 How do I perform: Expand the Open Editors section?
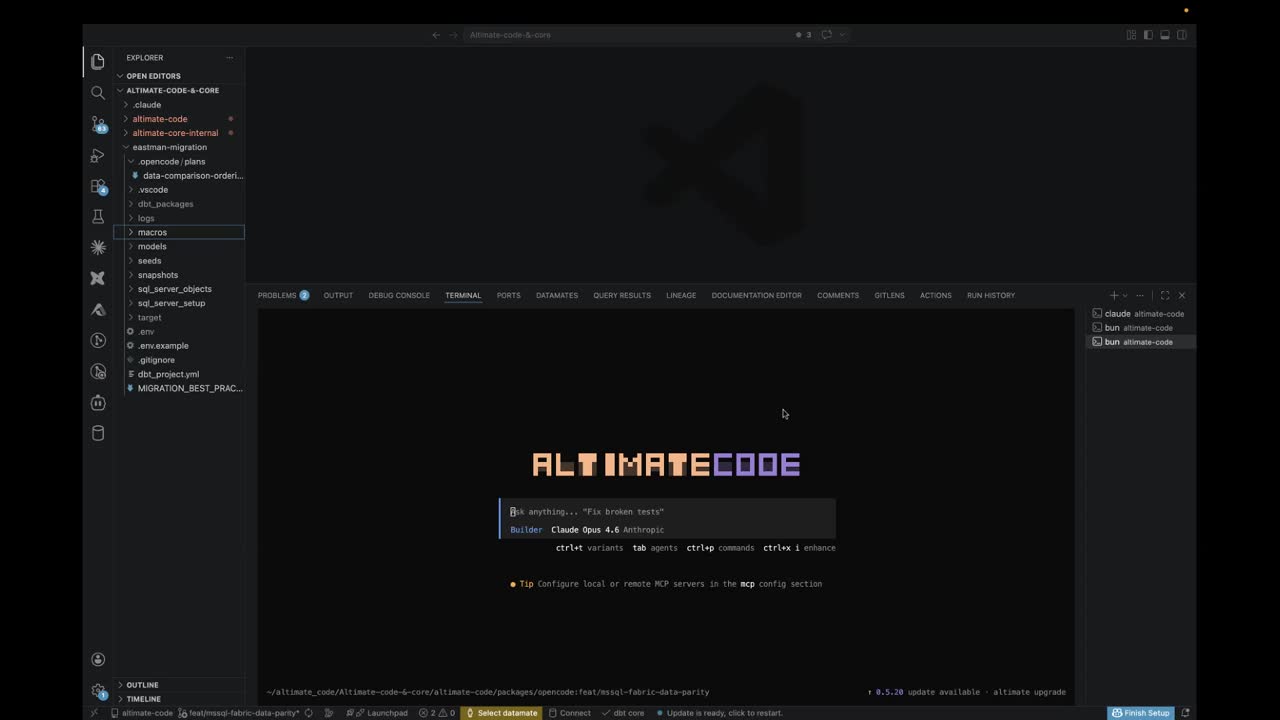coord(179,76)
